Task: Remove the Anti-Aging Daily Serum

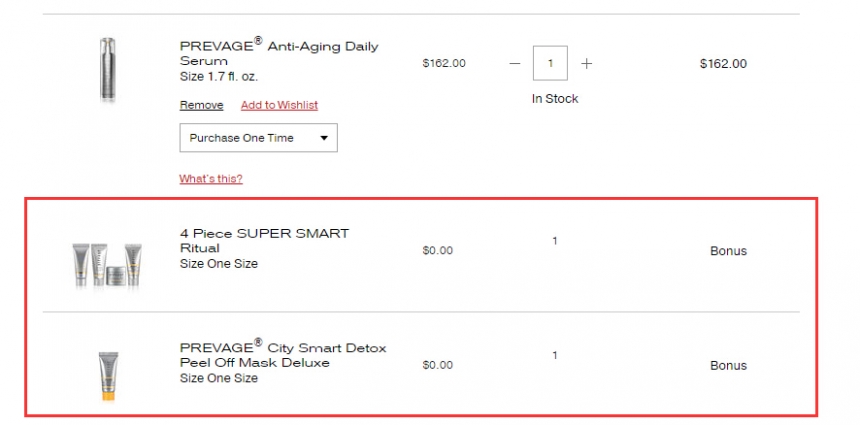Action: [x=201, y=105]
